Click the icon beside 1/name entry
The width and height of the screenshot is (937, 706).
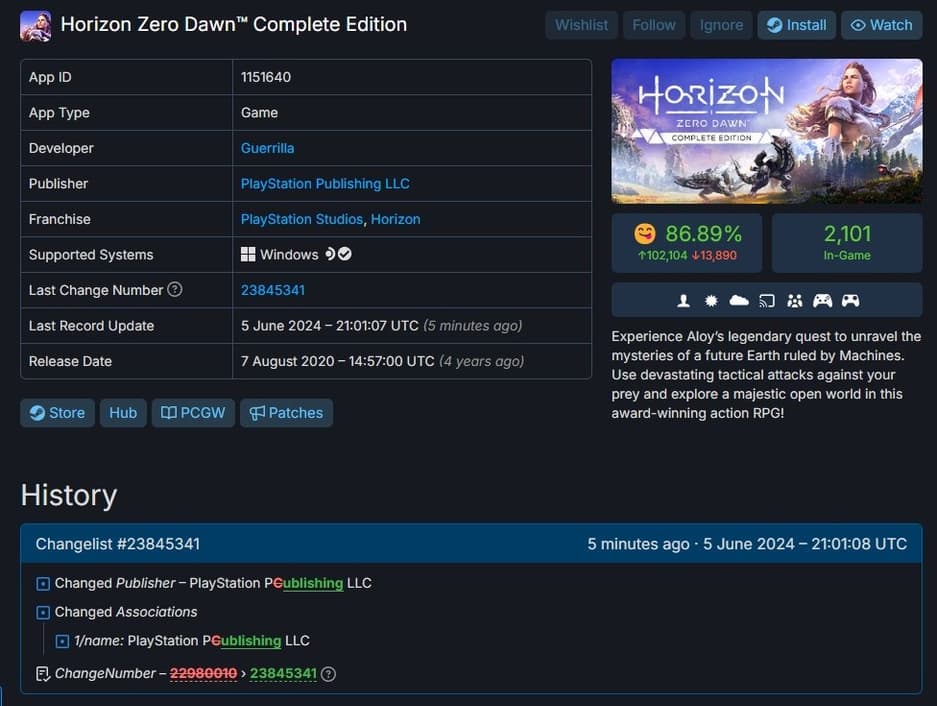62,641
